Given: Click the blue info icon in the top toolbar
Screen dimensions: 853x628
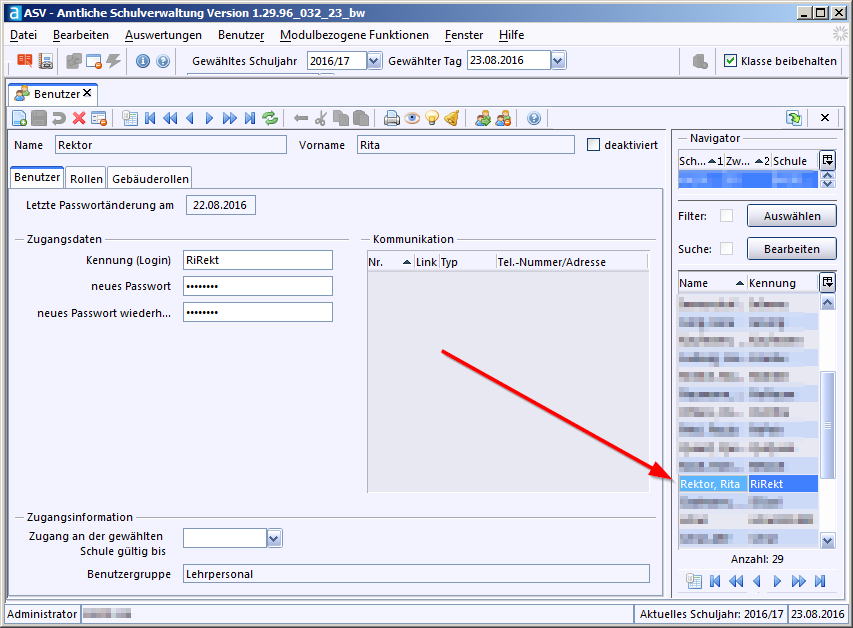Looking at the screenshot, I should tap(143, 61).
